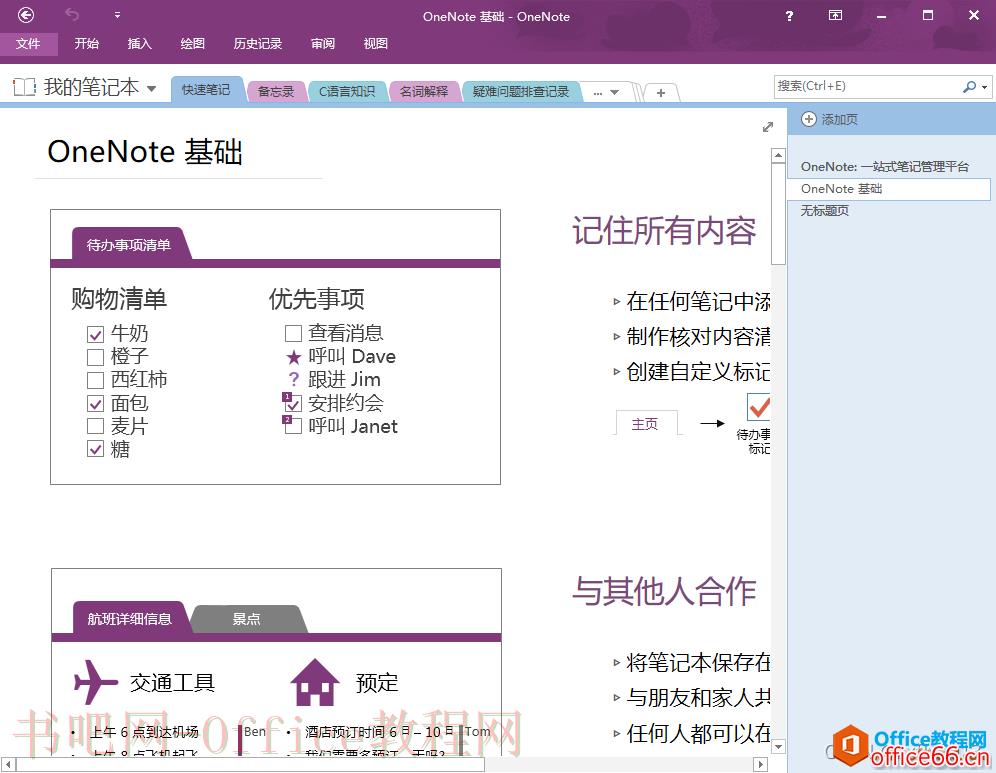The width and height of the screenshot is (996, 773).
Task: Click bullet arrow before 将笔记本保存在
Action: 616,662
